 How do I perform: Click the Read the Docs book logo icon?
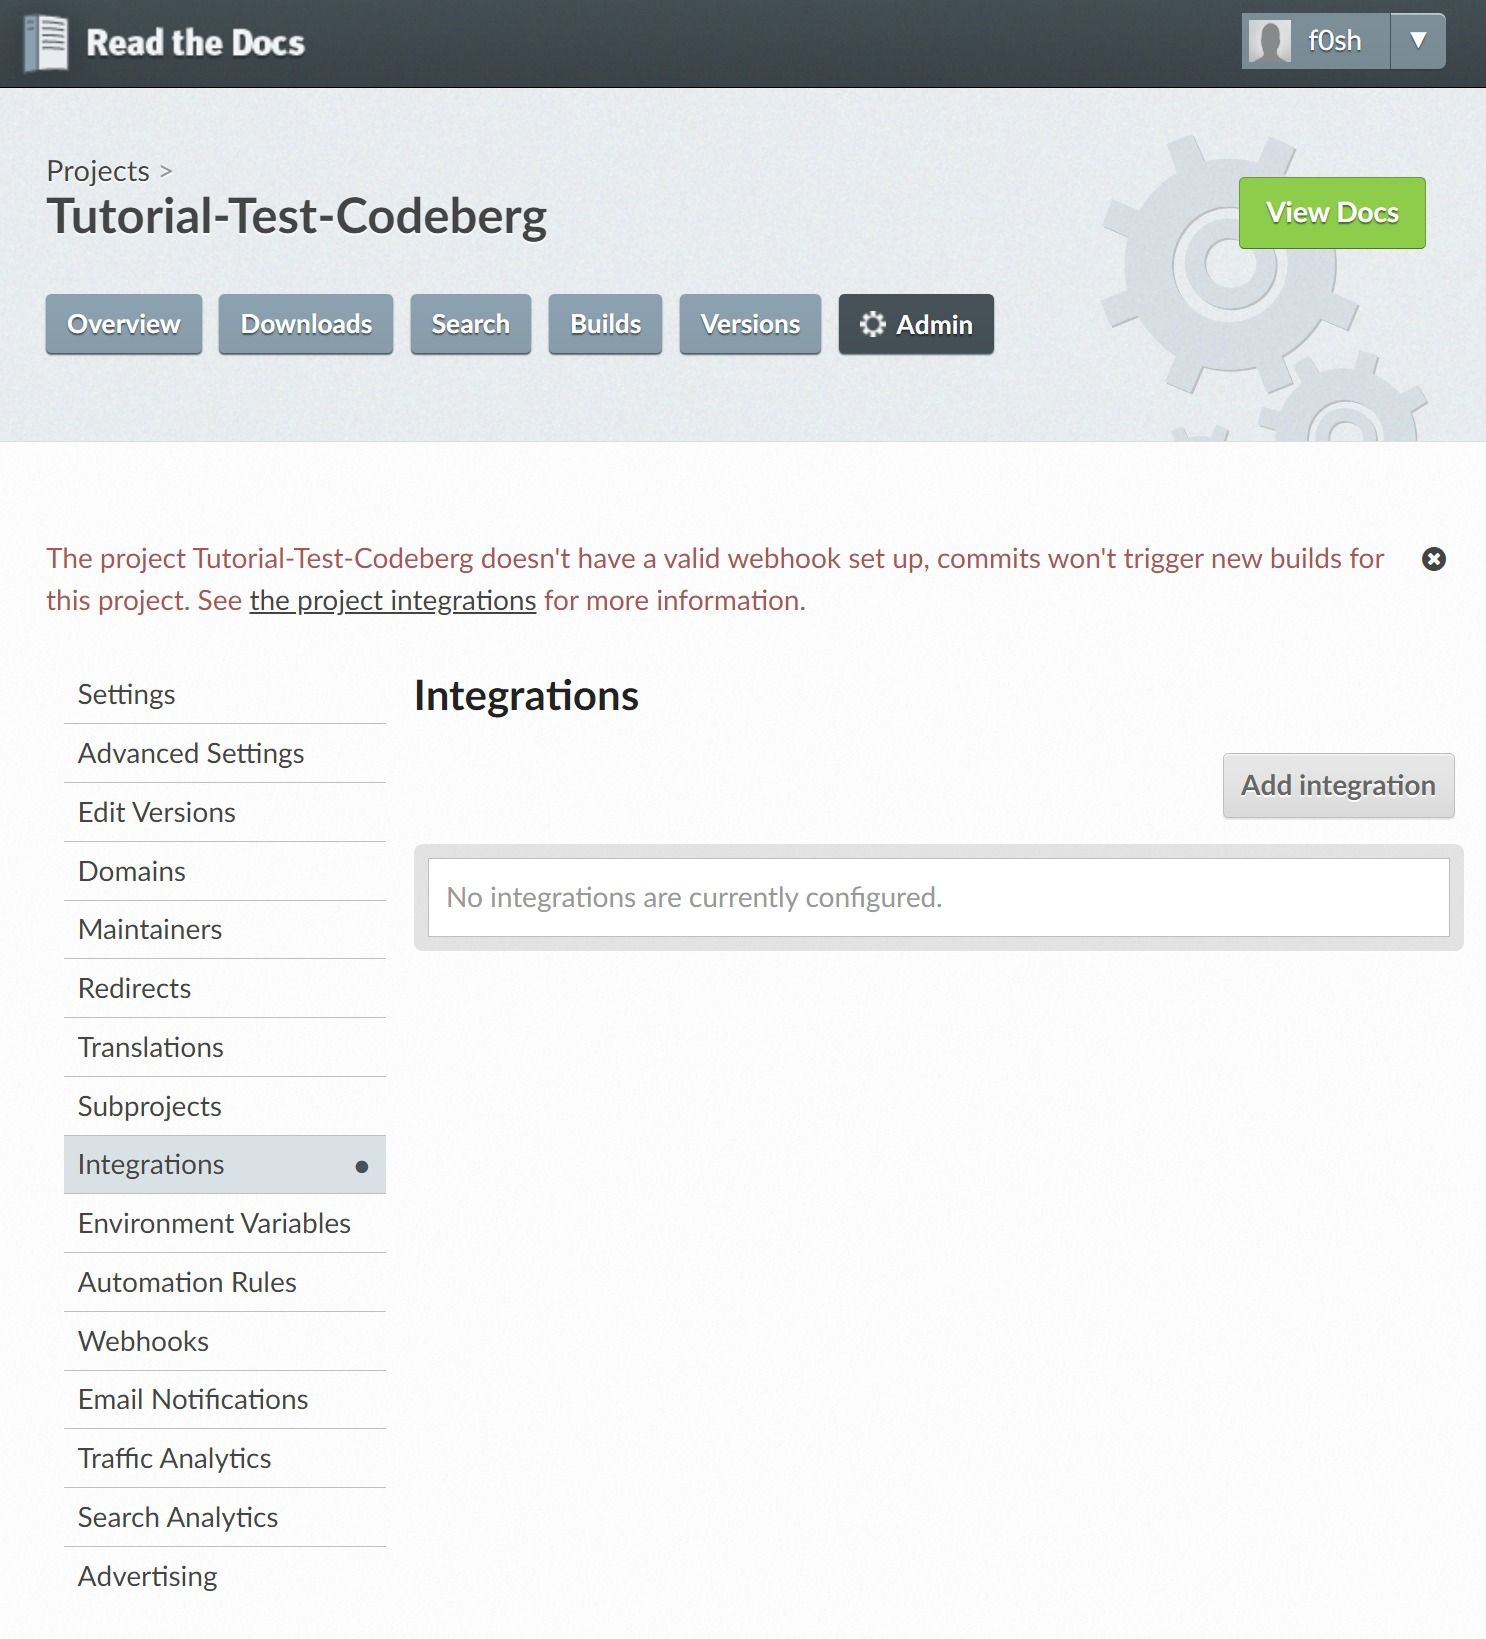point(46,43)
